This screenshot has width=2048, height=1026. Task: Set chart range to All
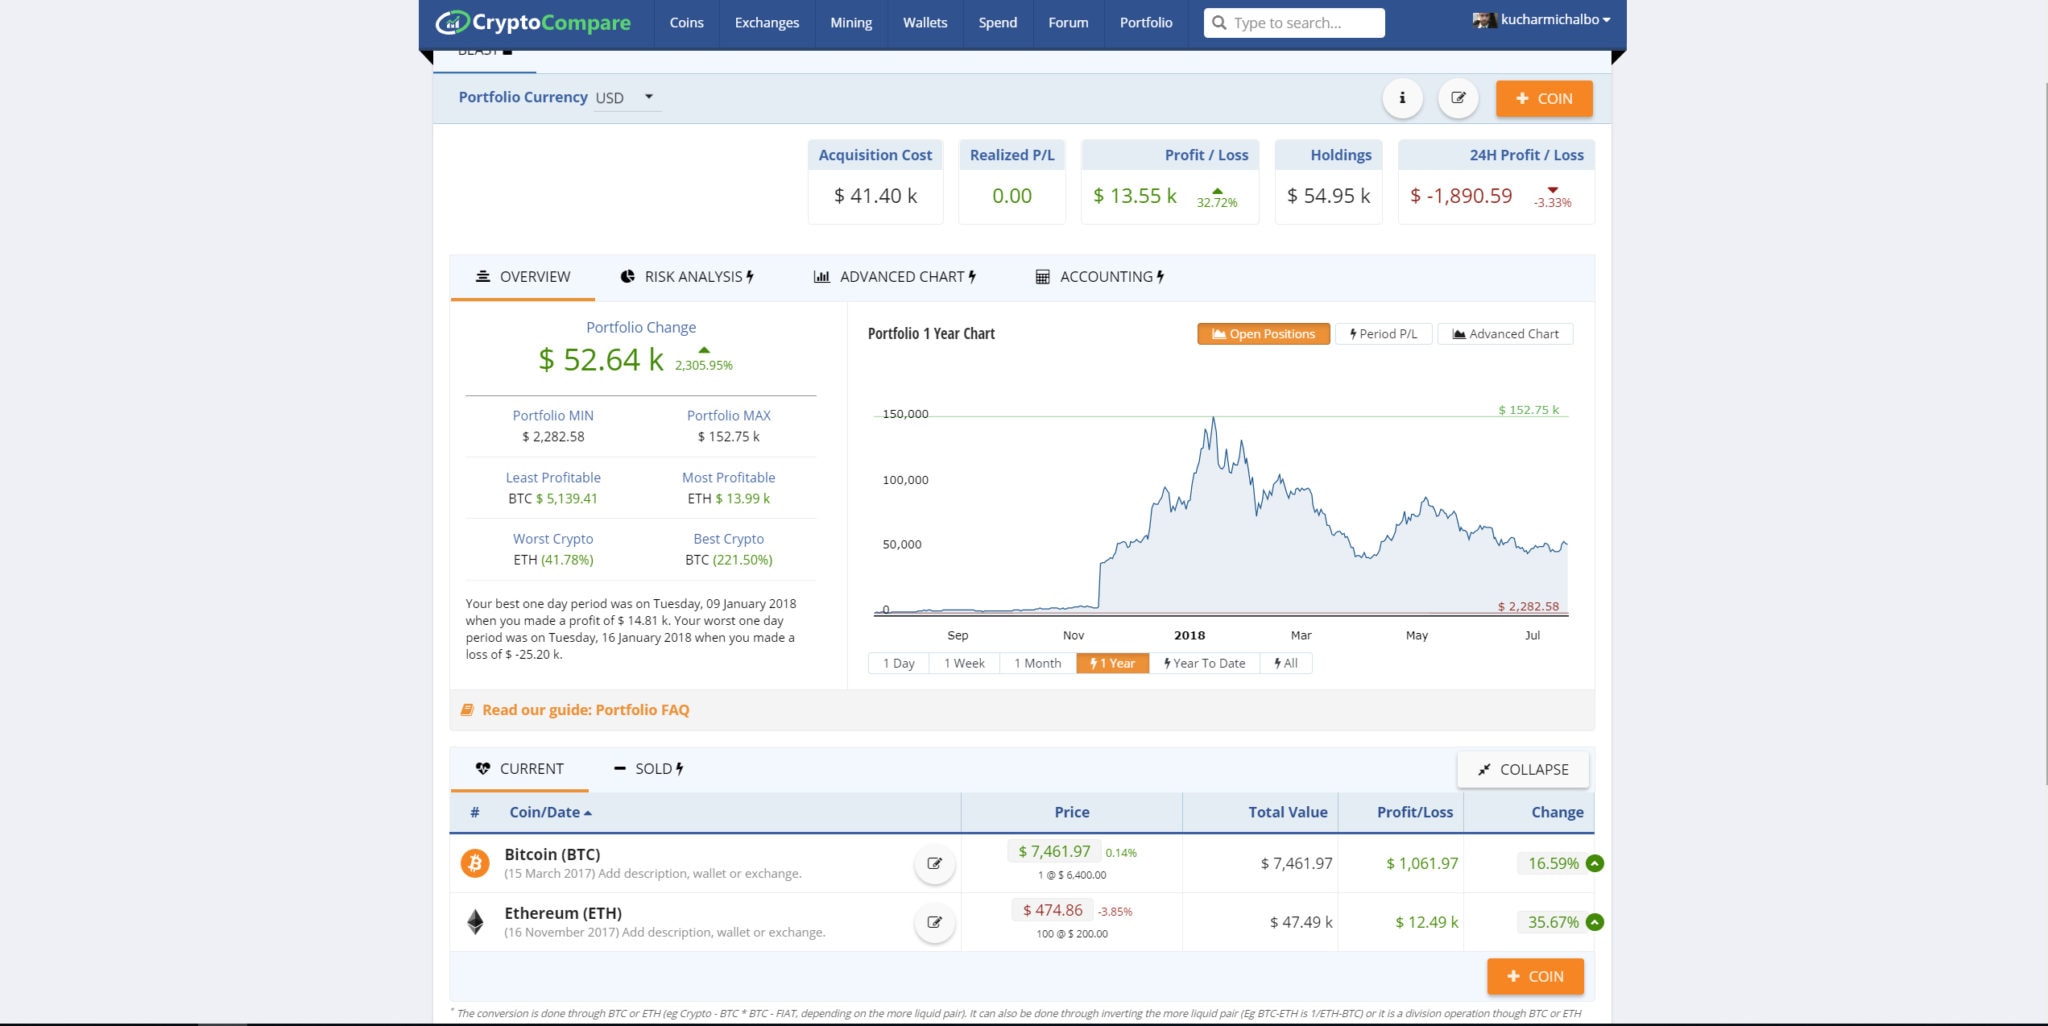[x=1286, y=663]
